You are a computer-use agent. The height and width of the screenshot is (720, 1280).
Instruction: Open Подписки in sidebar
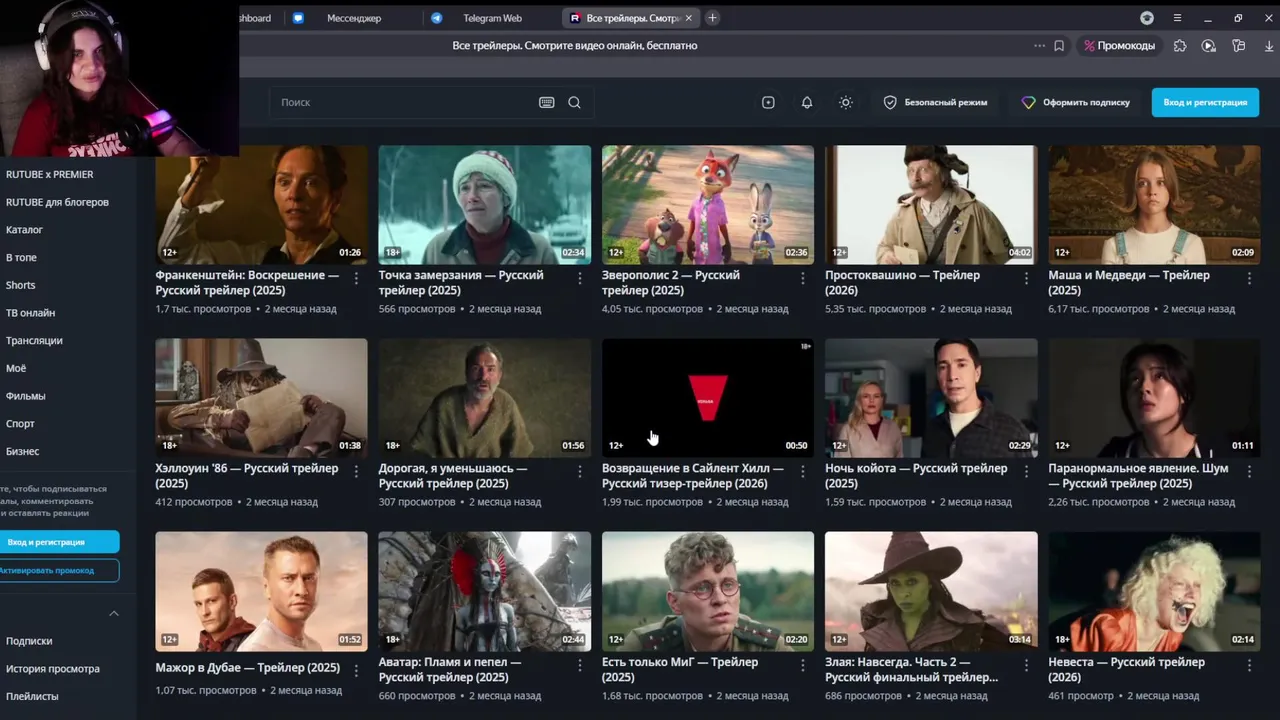point(29,641)
